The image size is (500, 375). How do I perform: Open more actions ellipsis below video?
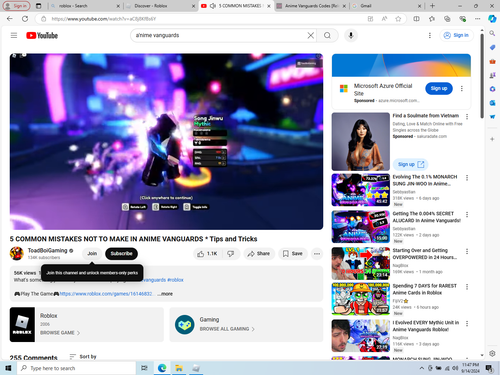(x=317, y=254)
